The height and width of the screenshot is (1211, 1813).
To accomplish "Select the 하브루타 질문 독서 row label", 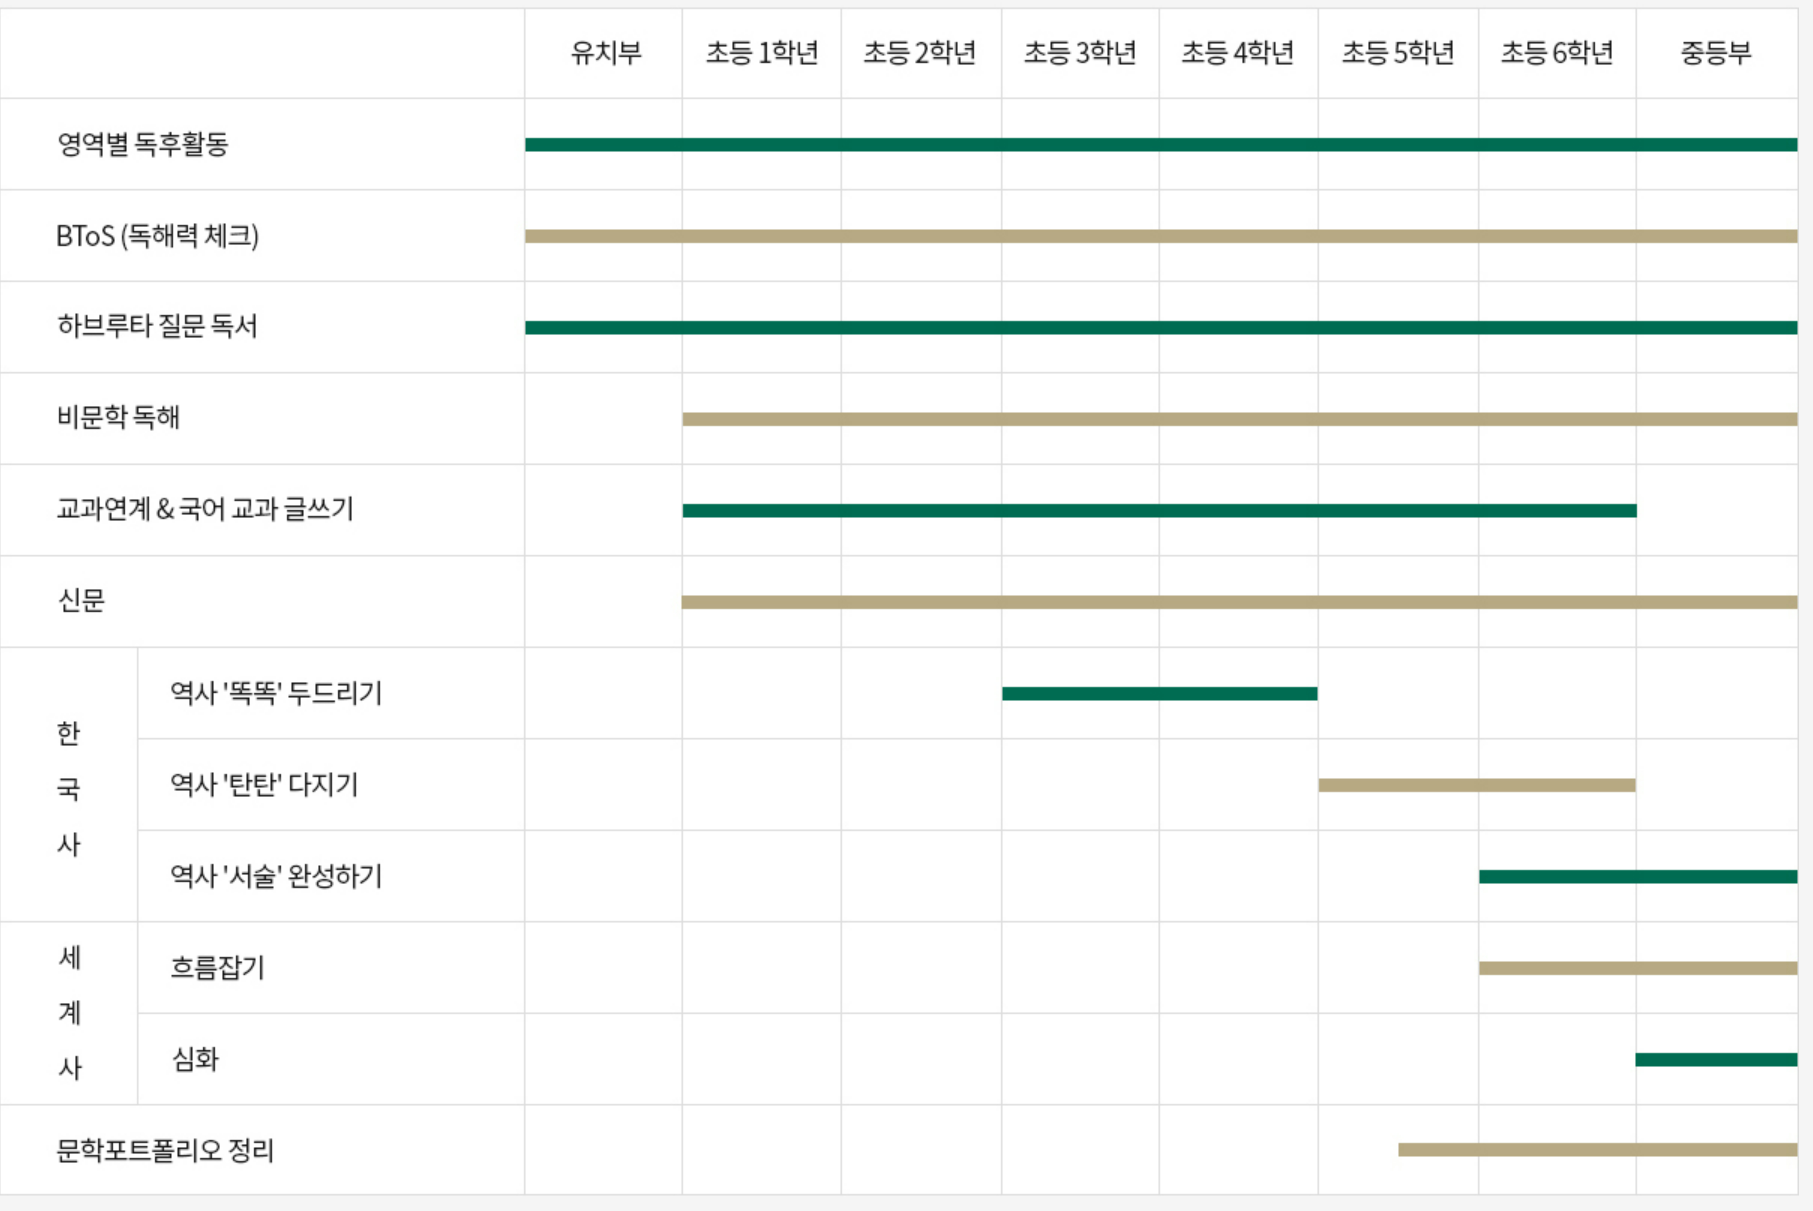I will (157, 326).
